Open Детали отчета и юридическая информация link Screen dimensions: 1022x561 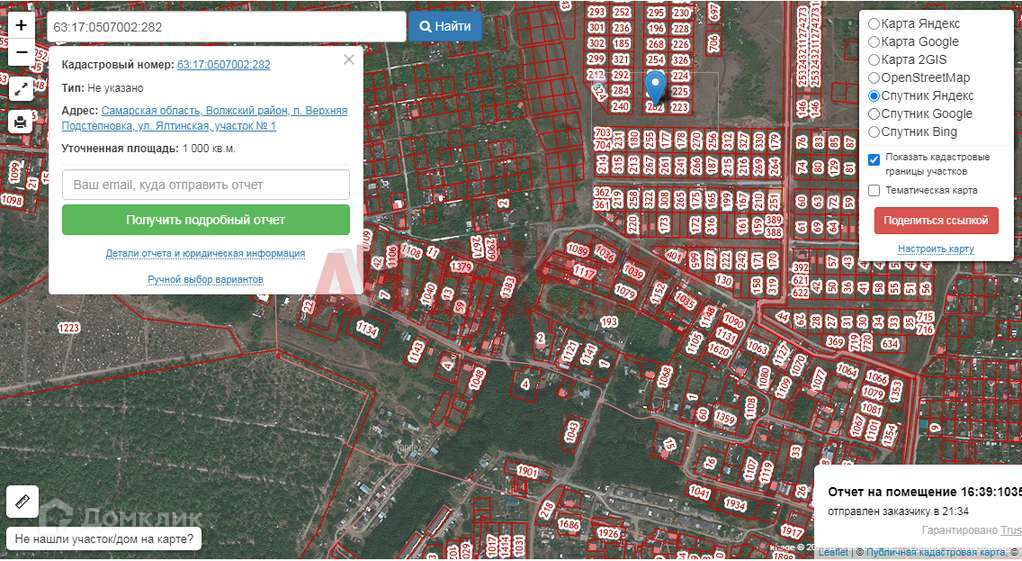click(205, 253)
